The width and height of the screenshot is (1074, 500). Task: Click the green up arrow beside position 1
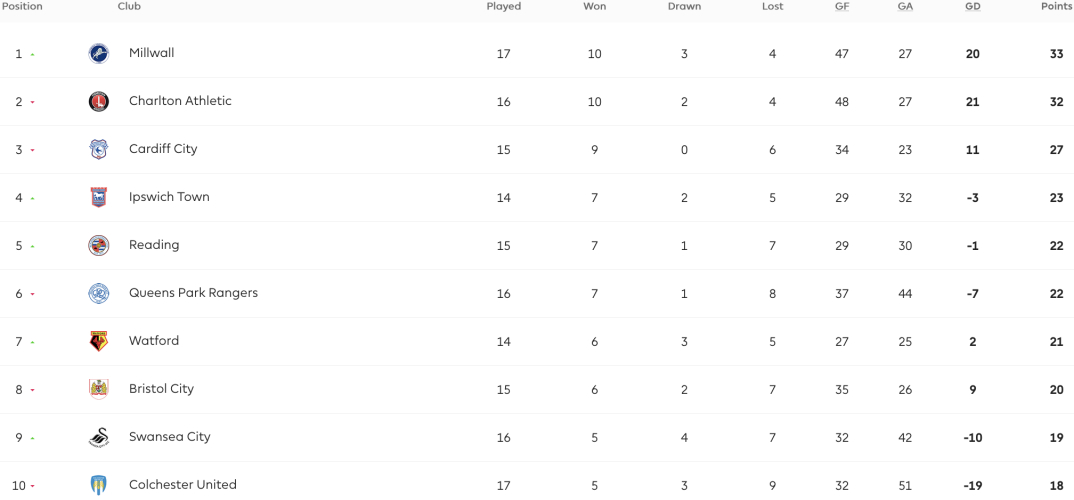[x=32, y=54]
